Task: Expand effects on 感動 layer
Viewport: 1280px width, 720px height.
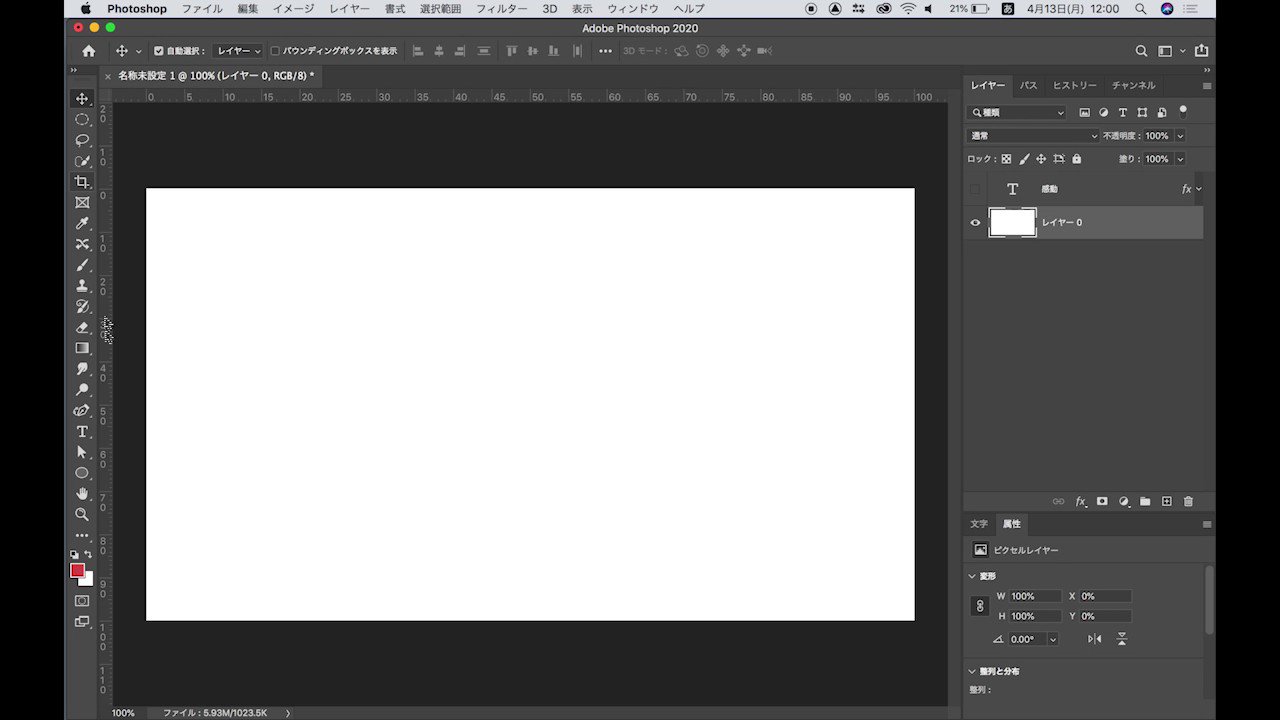Action: click(x=1199, y=189)
